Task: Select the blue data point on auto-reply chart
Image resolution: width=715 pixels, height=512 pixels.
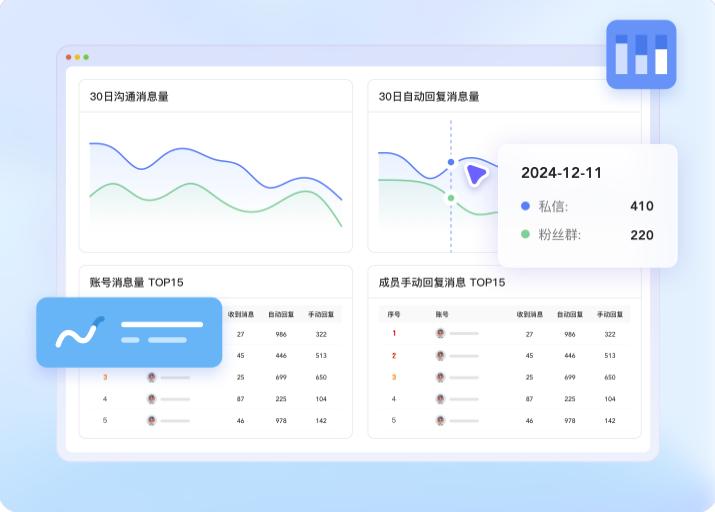Action: (x=451, y=162)
